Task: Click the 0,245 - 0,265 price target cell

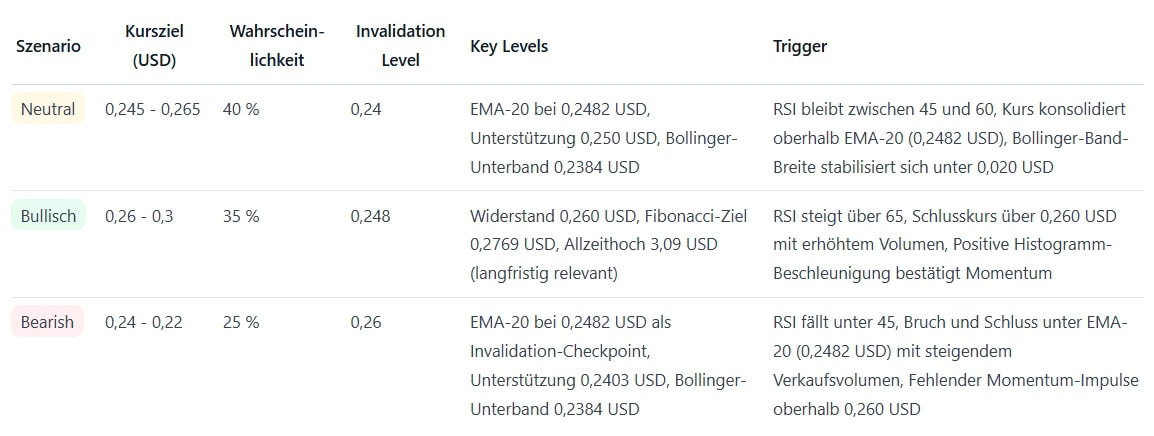Action: pyautogui.click(x=152, y=109)
